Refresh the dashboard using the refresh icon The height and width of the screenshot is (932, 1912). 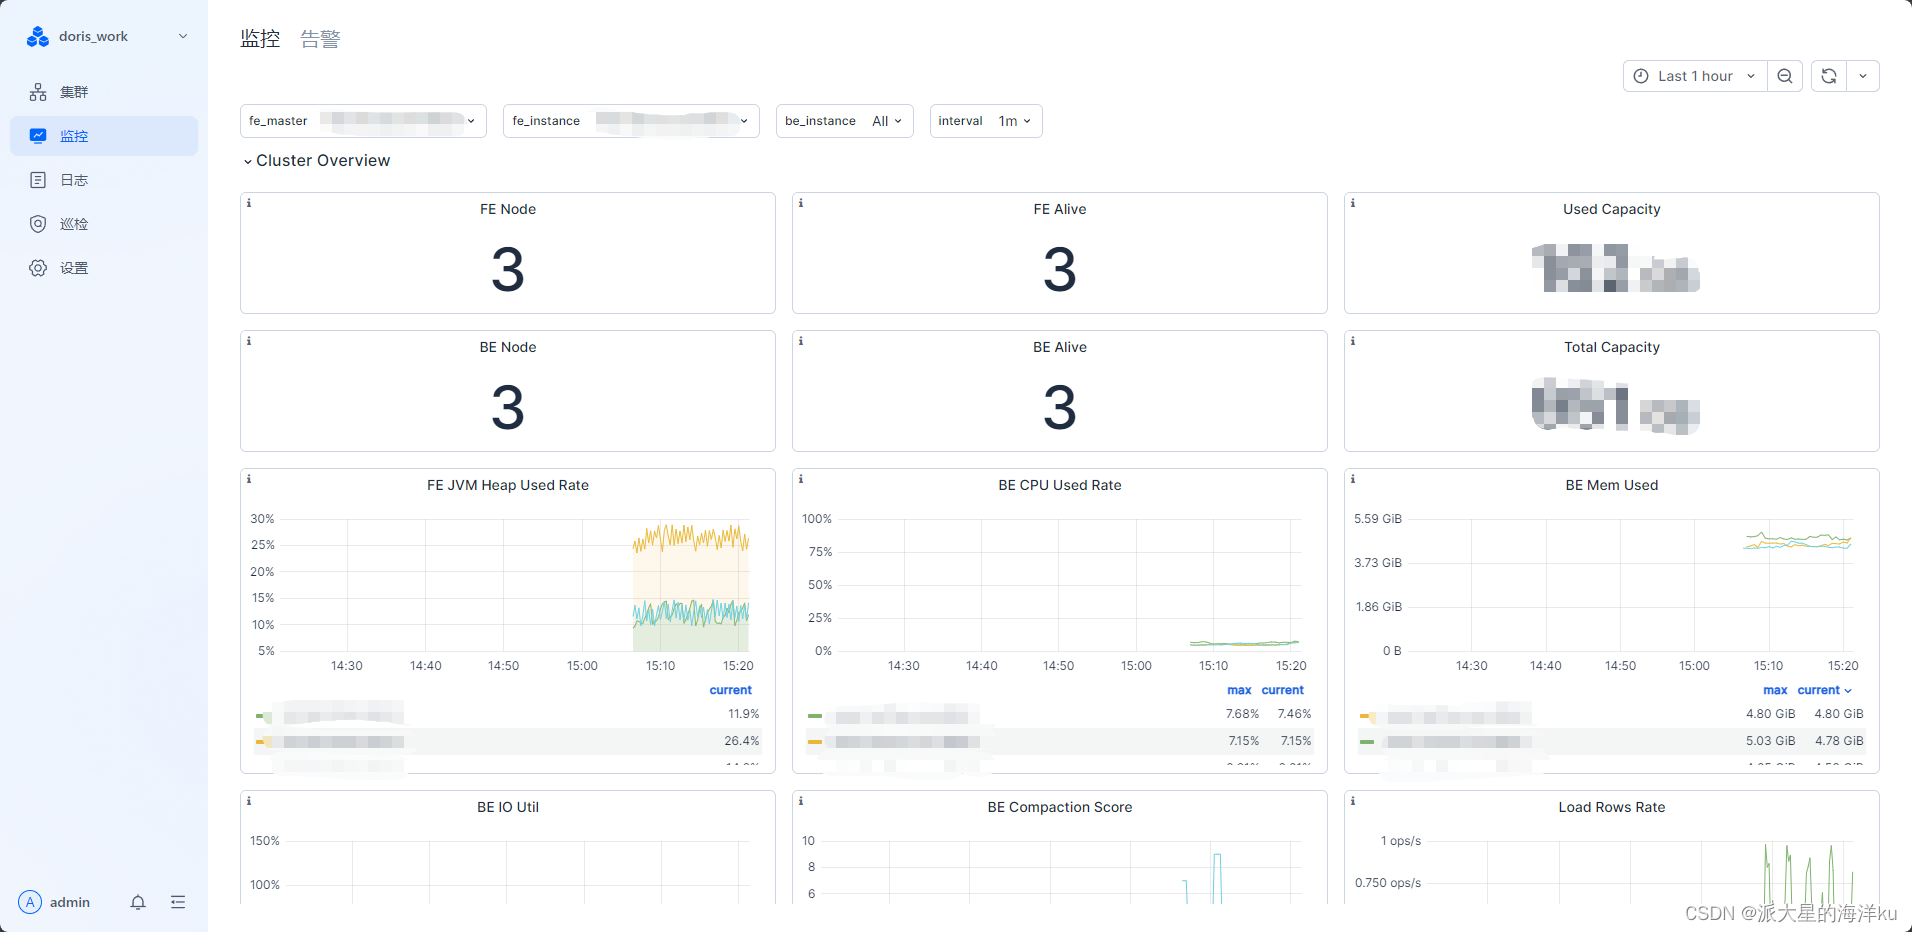(x=1827, y=75)
